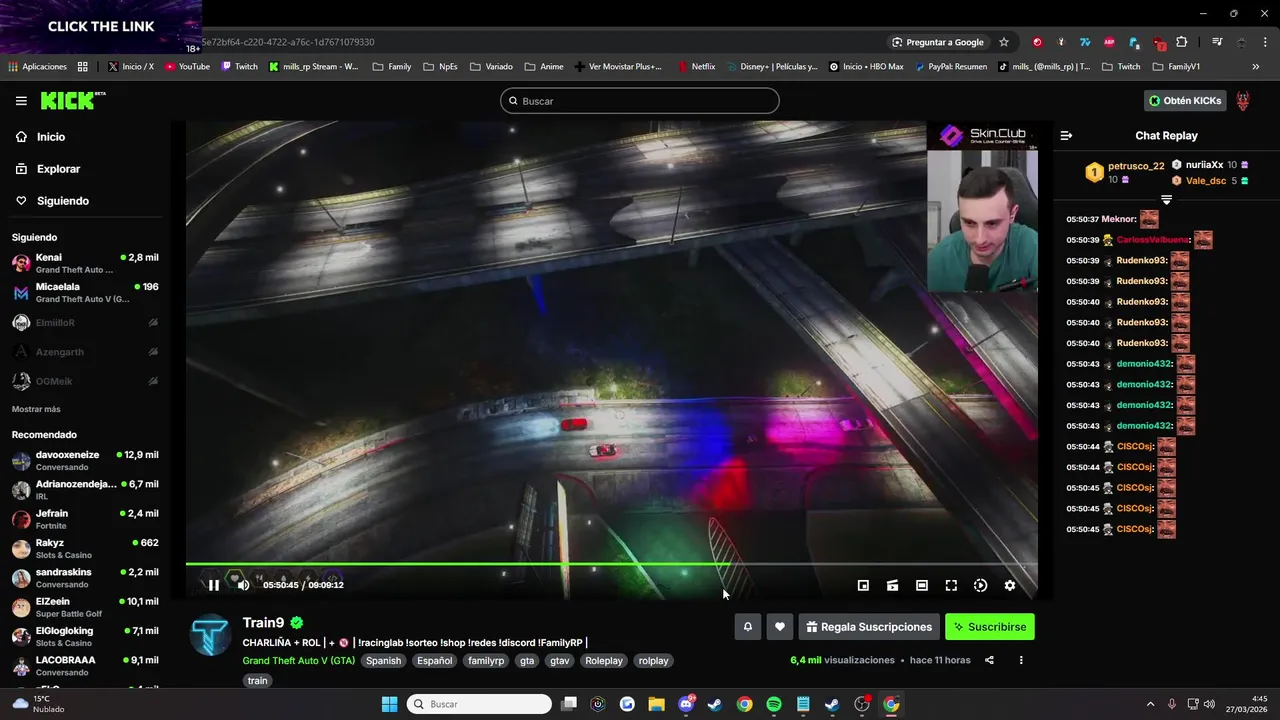
Task: Open the video player settings gear
Action: (x=1010, y=585)
